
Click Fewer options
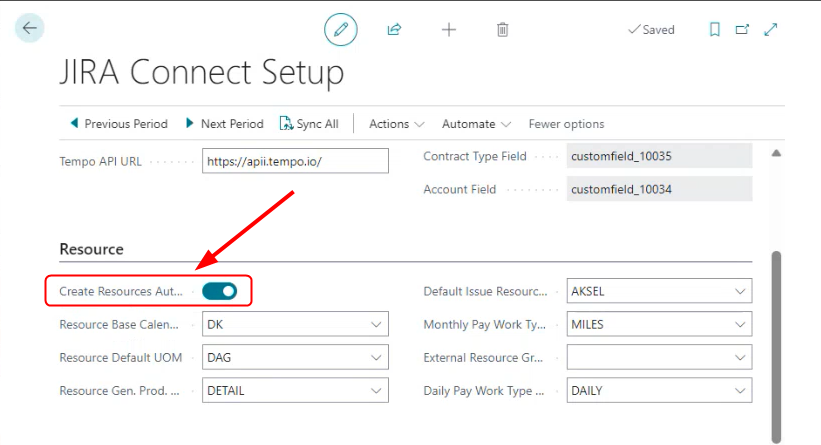click(x=566, y=124)
